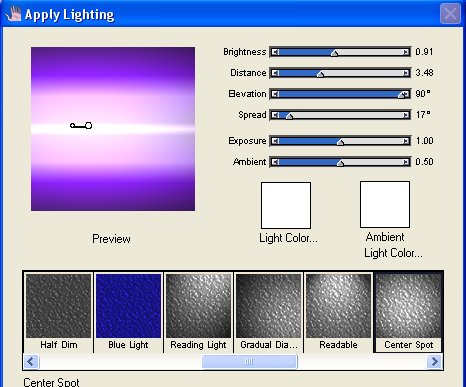Click the Distance slider thumb

pos(320,74)
